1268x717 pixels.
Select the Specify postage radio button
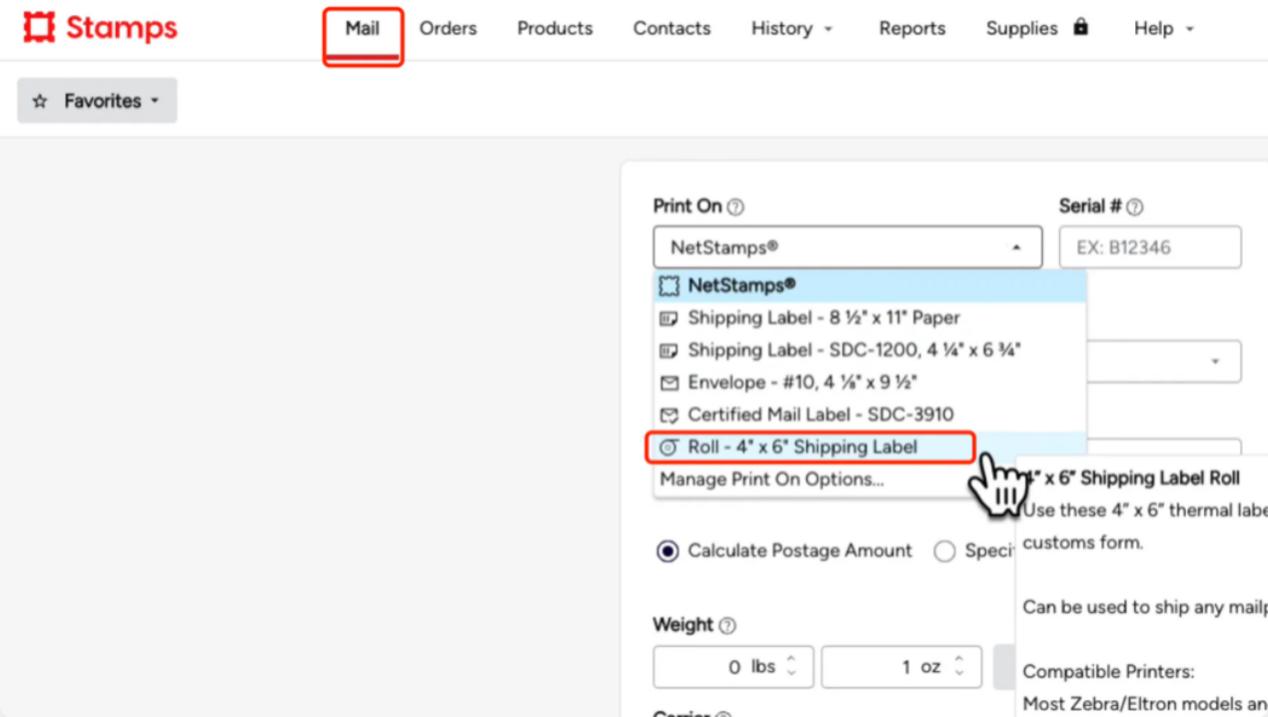[944, 551]
